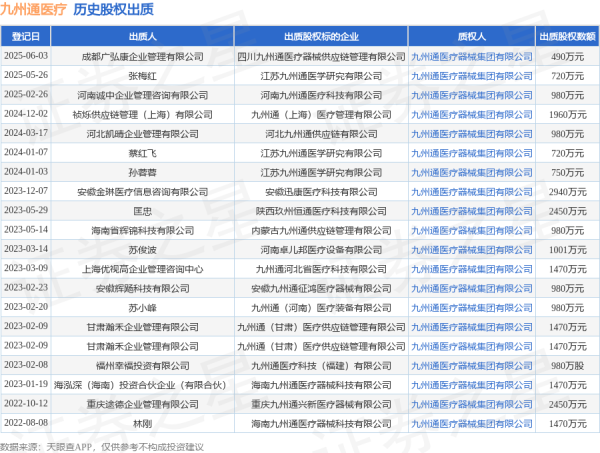Click pledgee link in the 2025-06-03 row

coord(471,56)
